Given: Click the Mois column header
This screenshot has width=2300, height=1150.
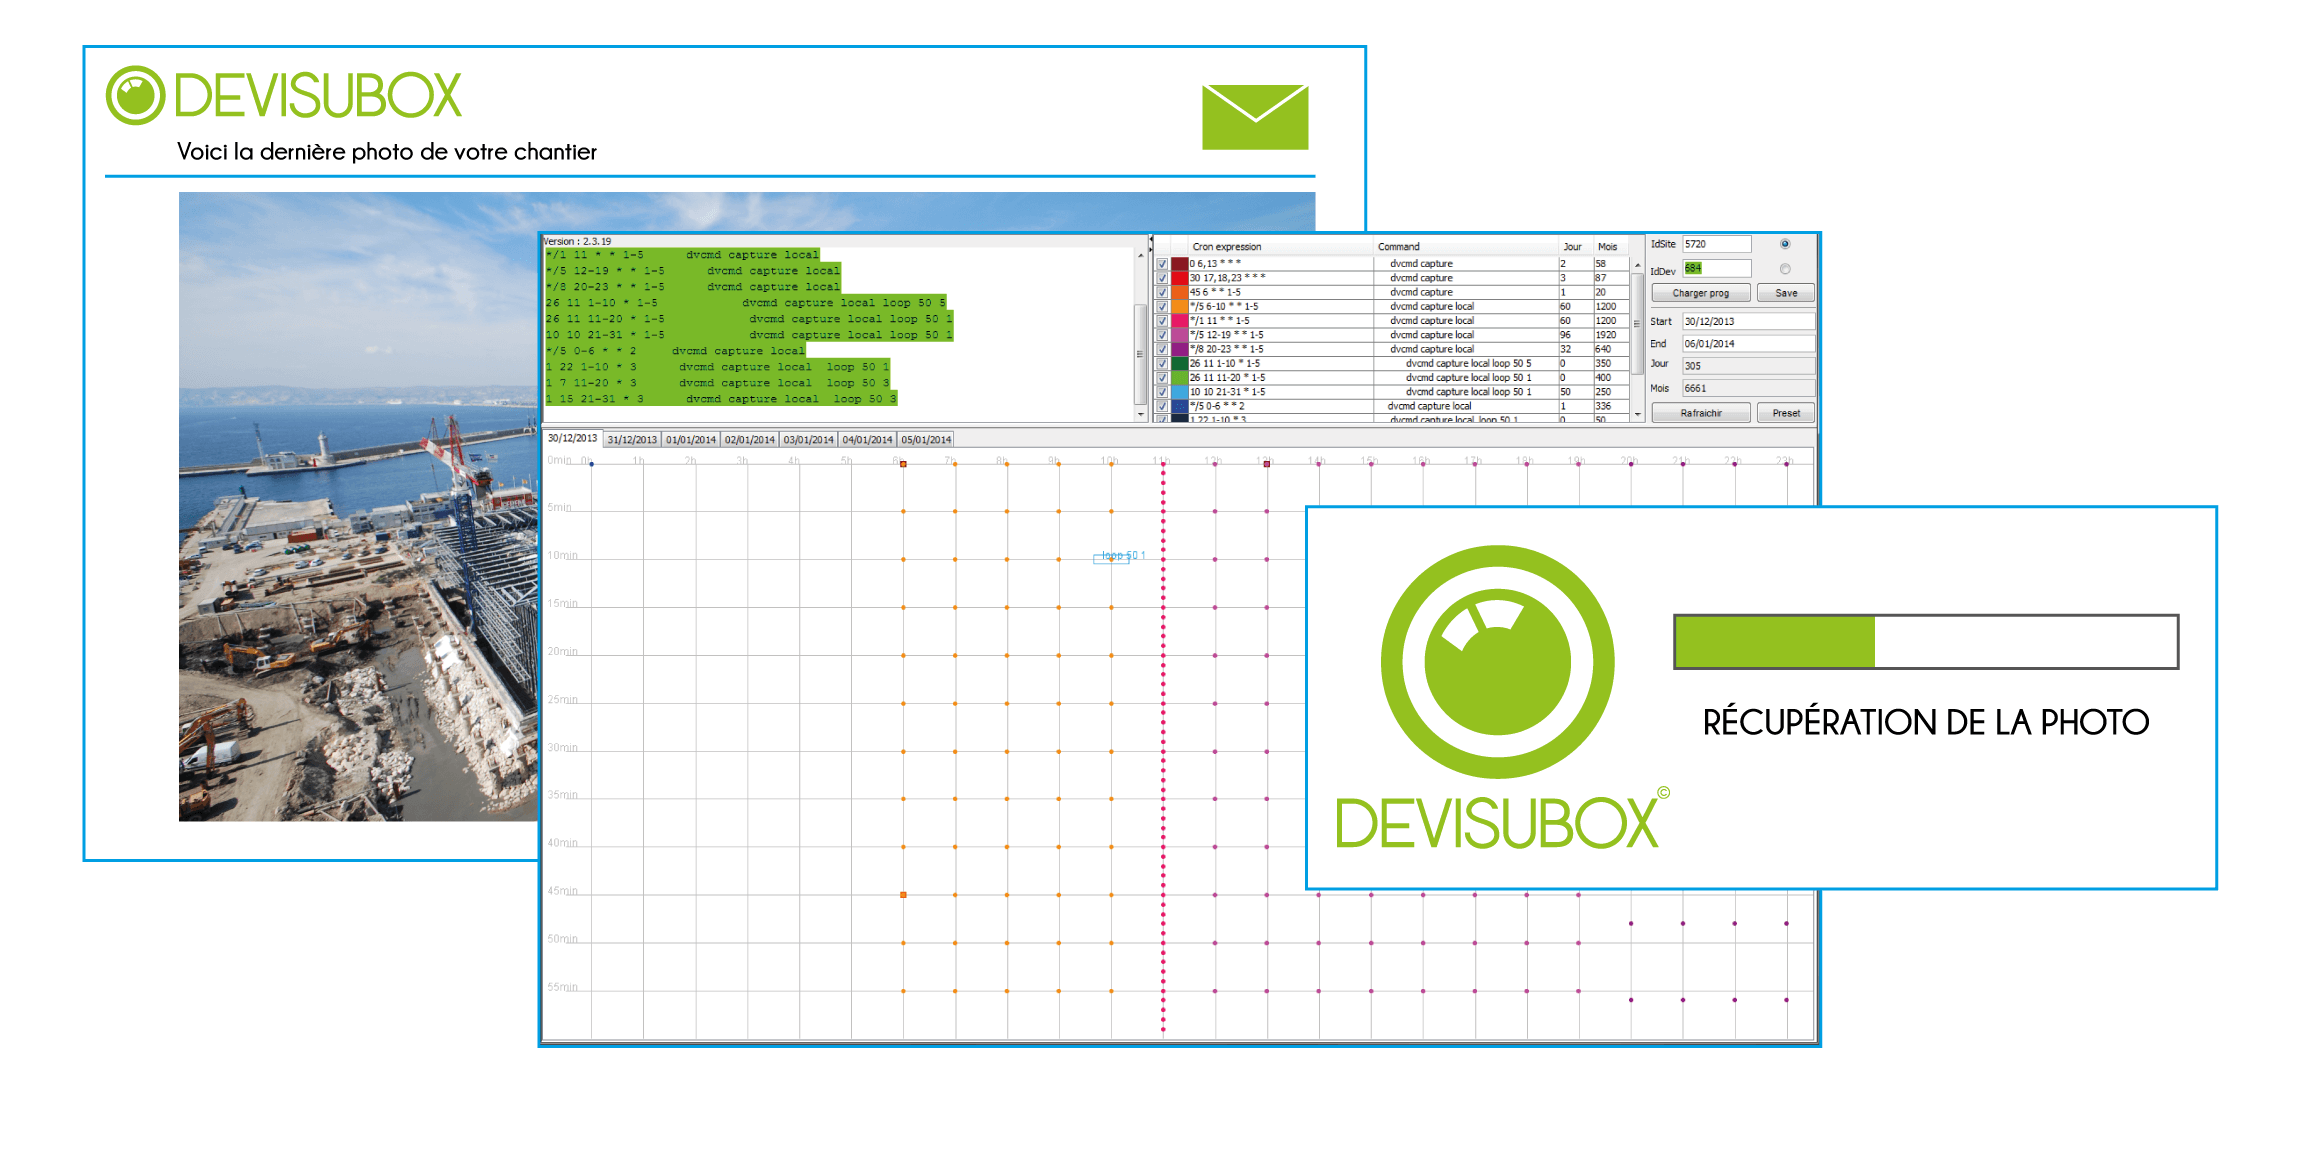Looking at the screenshot, I should (x=1609, y=247).
